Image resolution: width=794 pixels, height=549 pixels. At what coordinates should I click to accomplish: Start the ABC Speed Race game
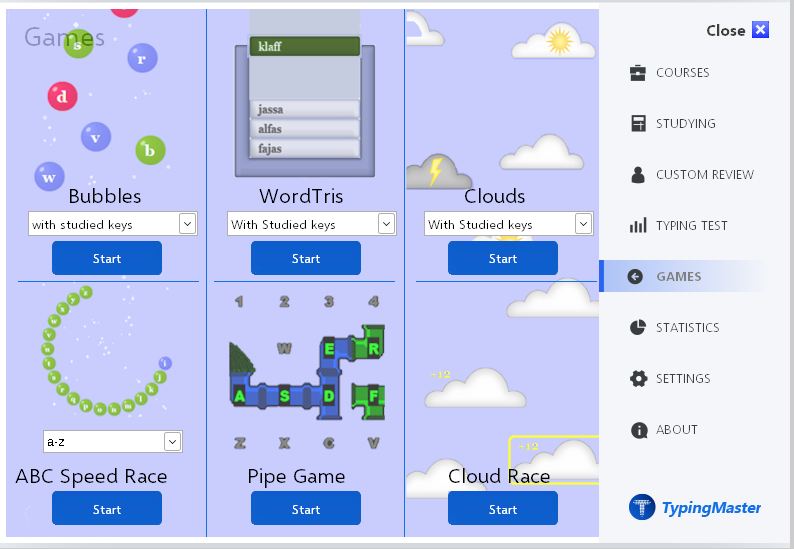coord(107,508)
